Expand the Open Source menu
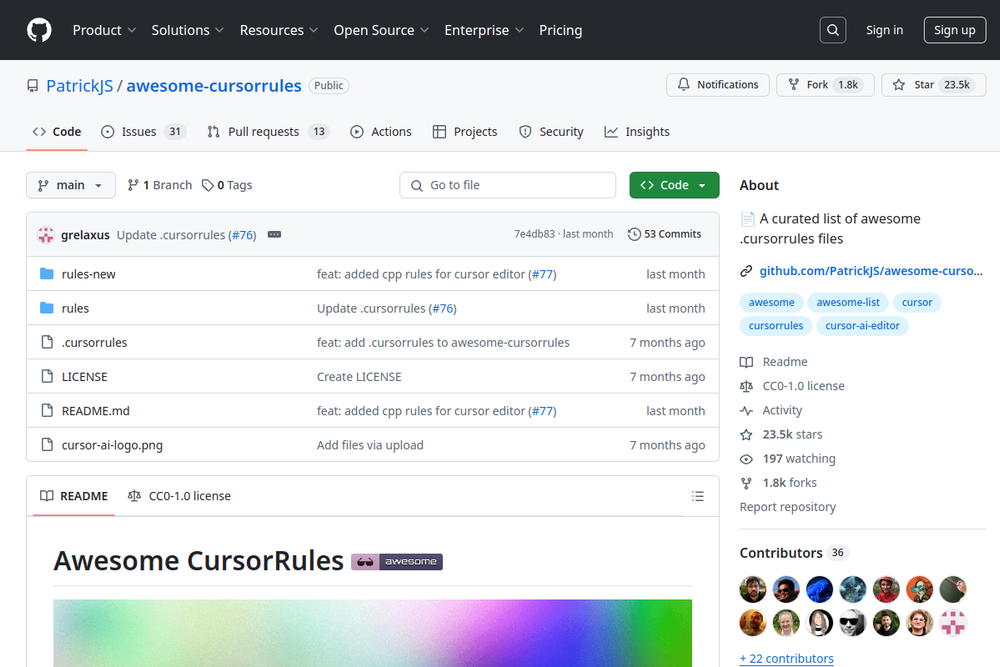1000x667 pixels. pyautogui.click(x=381, y=30)
